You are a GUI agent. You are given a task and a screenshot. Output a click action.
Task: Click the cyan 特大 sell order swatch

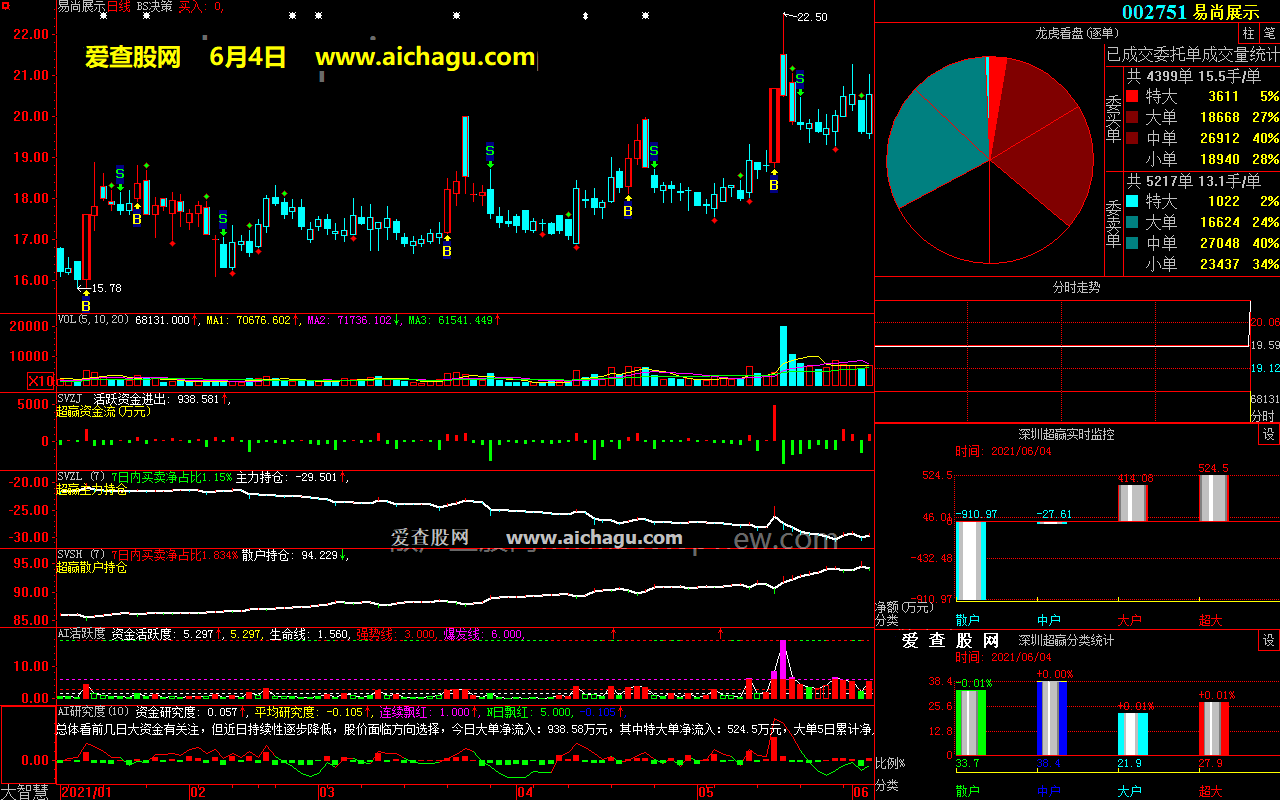[1132, 201]
